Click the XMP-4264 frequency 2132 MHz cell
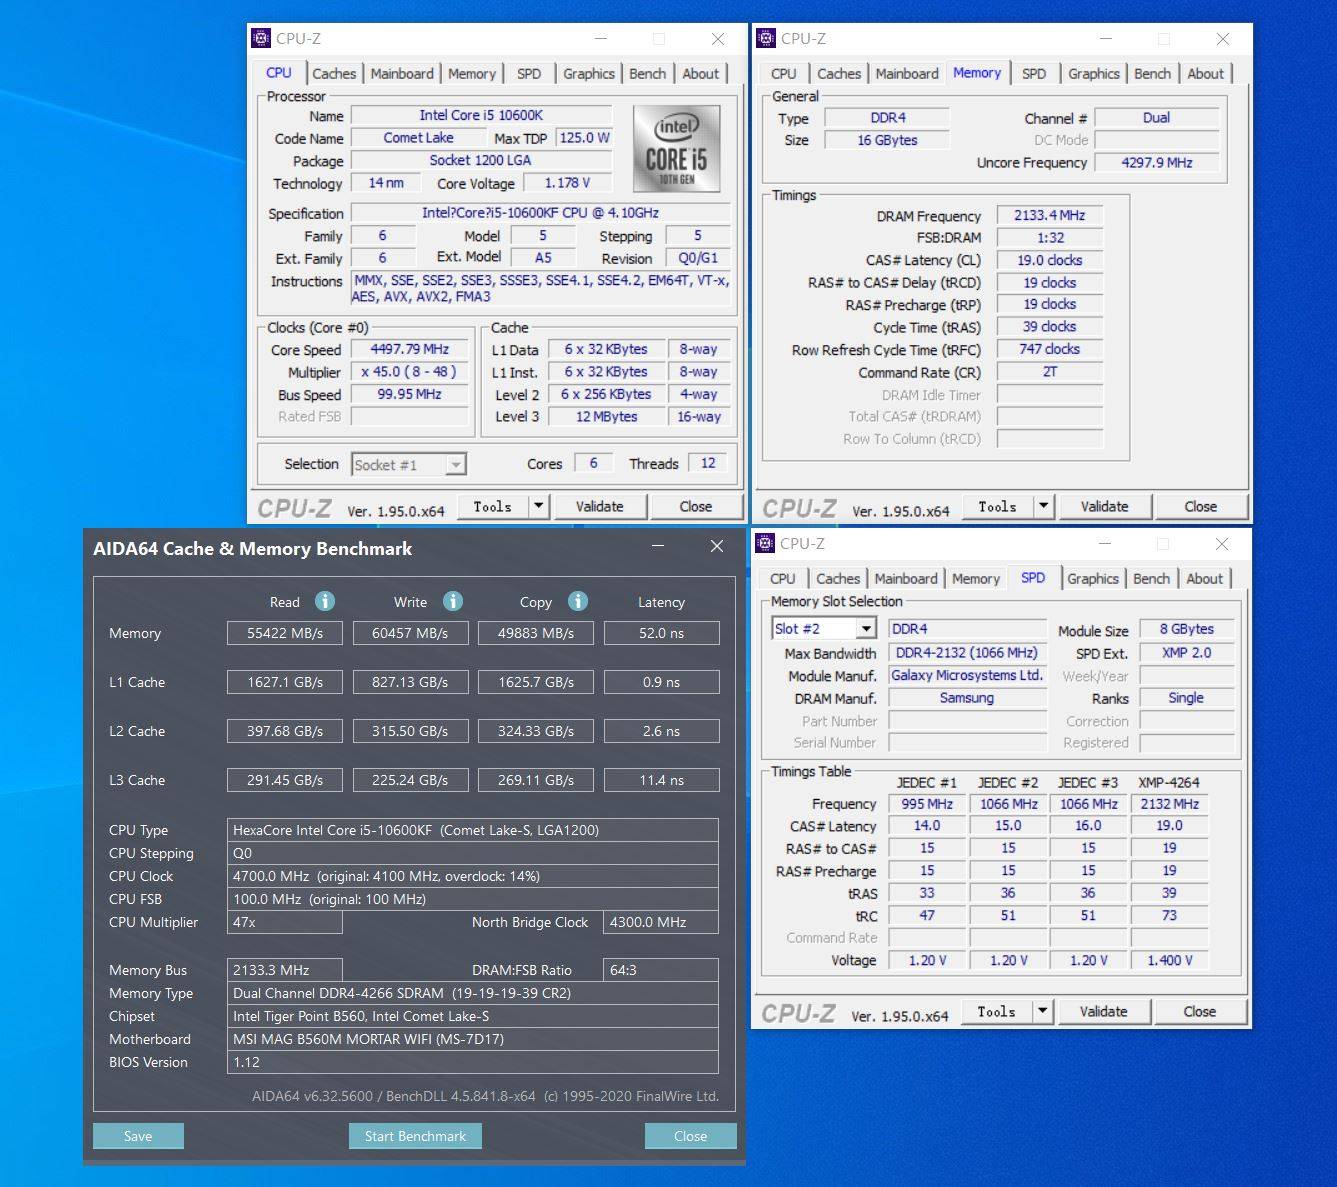The image size is (1337, 1187). [x=1169, y=804]
